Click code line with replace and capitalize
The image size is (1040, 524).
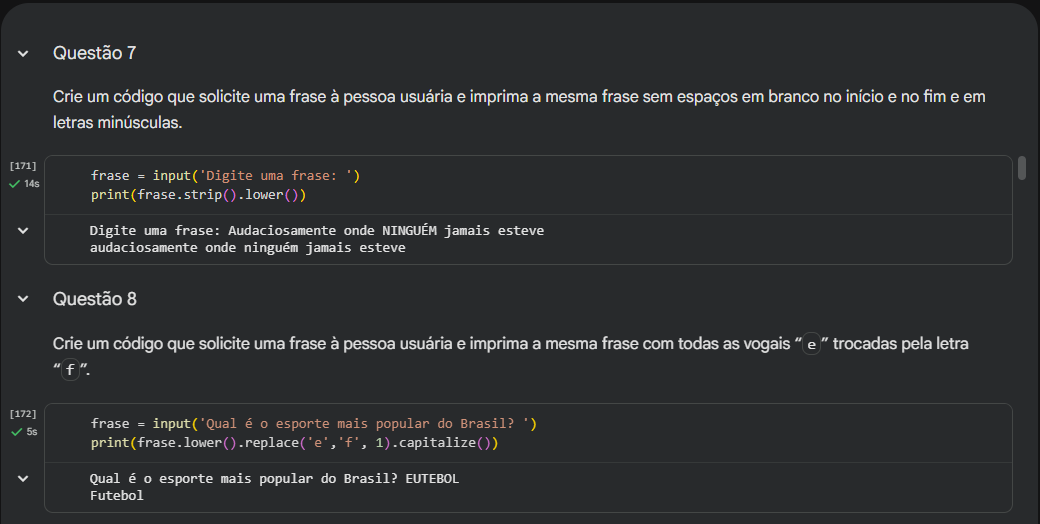pyautogui.click(x=294, y=442)
